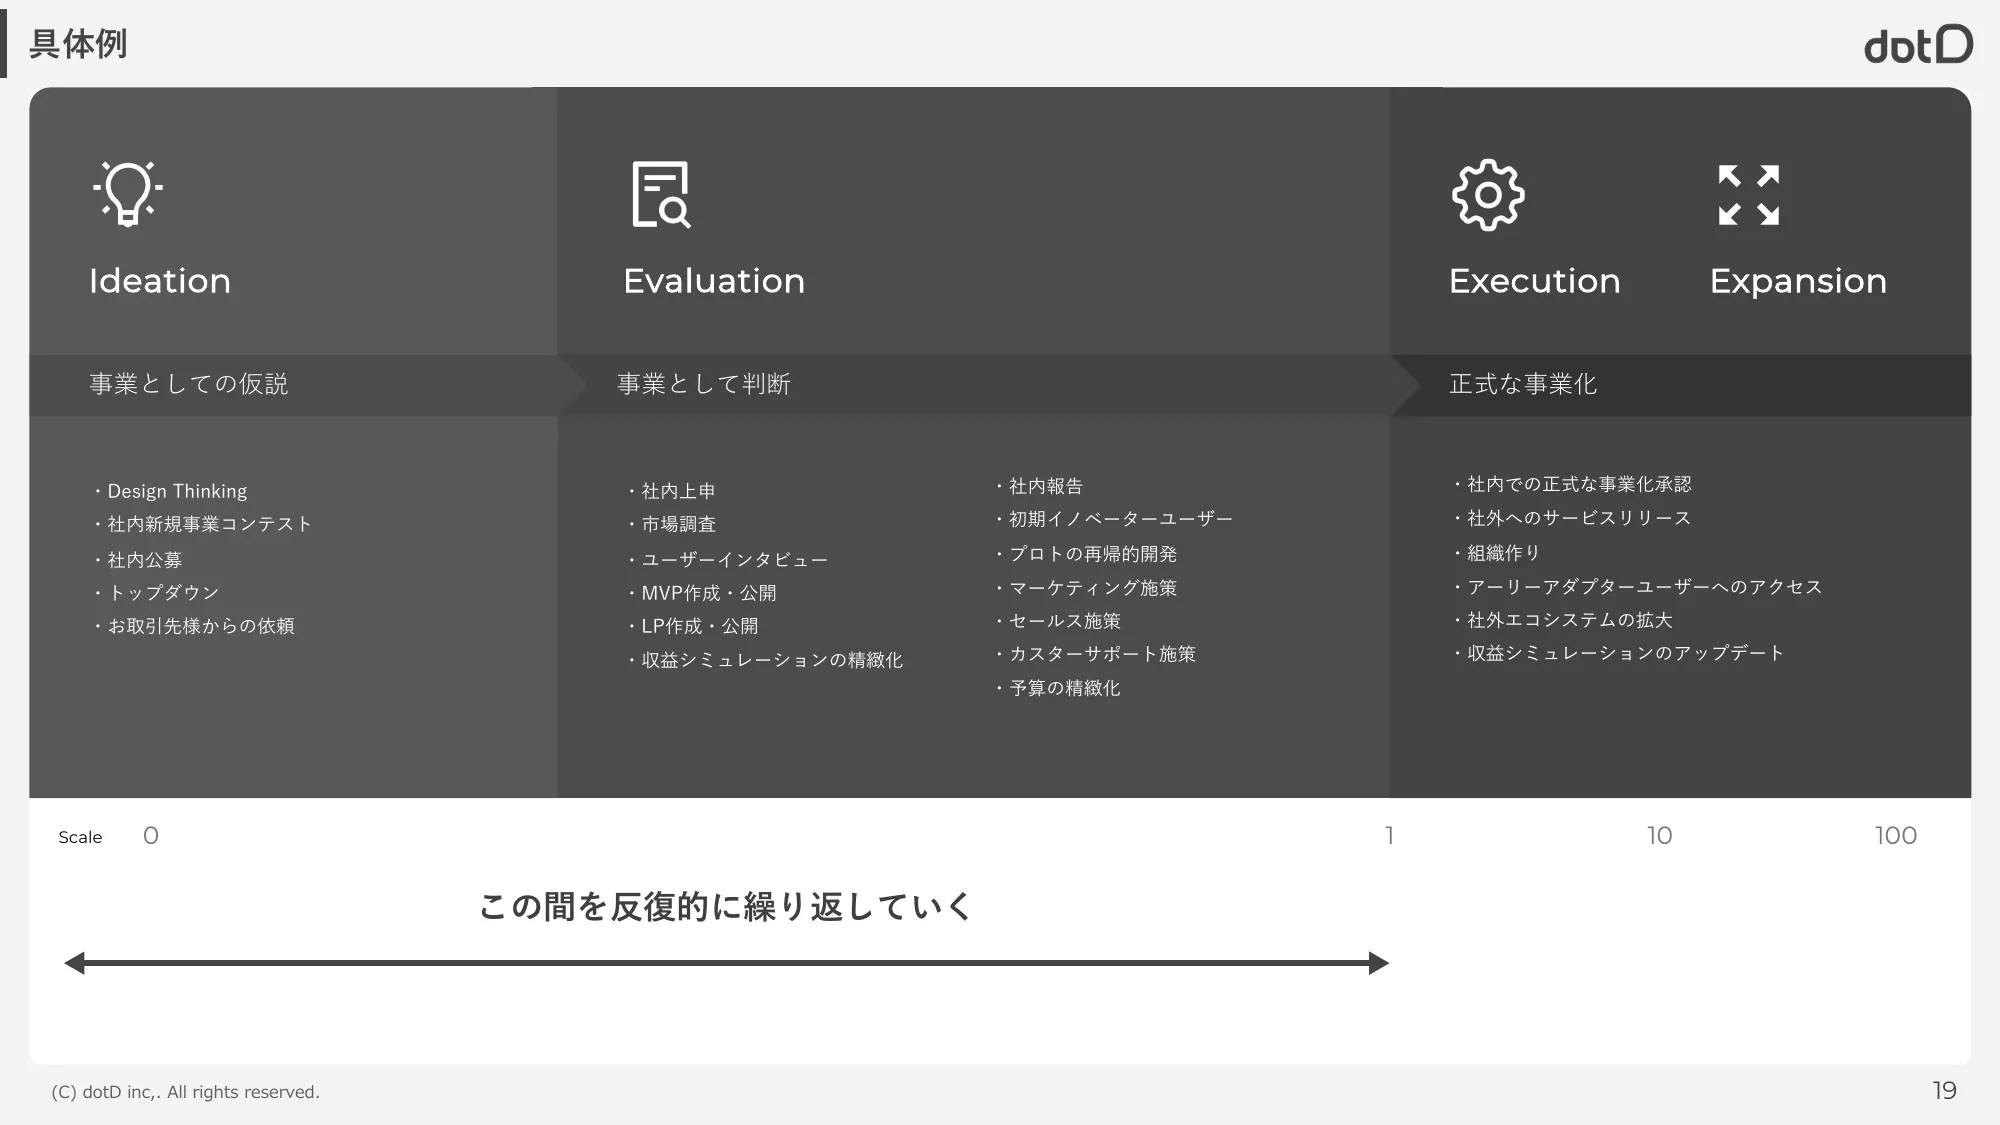The width and height of the screenshot is (2000, 1125).
Task: Click the 具体例 slide title
Action: (78, 44)
